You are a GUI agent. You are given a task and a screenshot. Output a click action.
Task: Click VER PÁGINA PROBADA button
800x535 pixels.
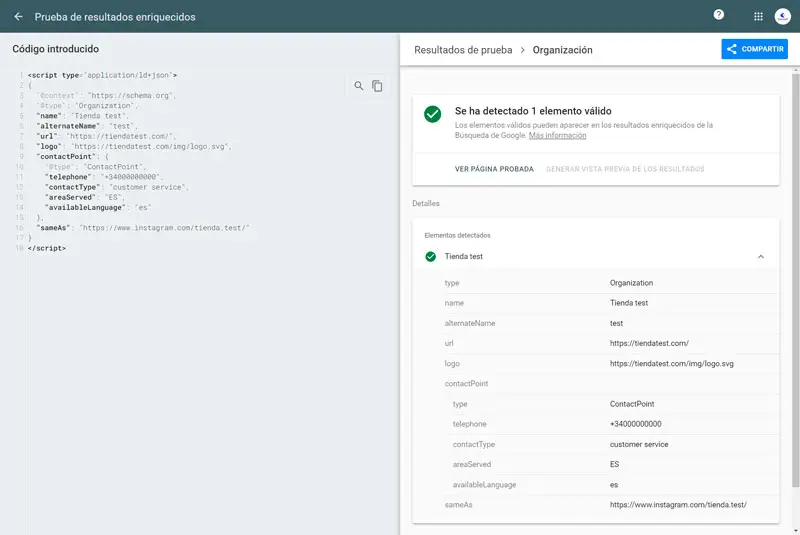494,169
